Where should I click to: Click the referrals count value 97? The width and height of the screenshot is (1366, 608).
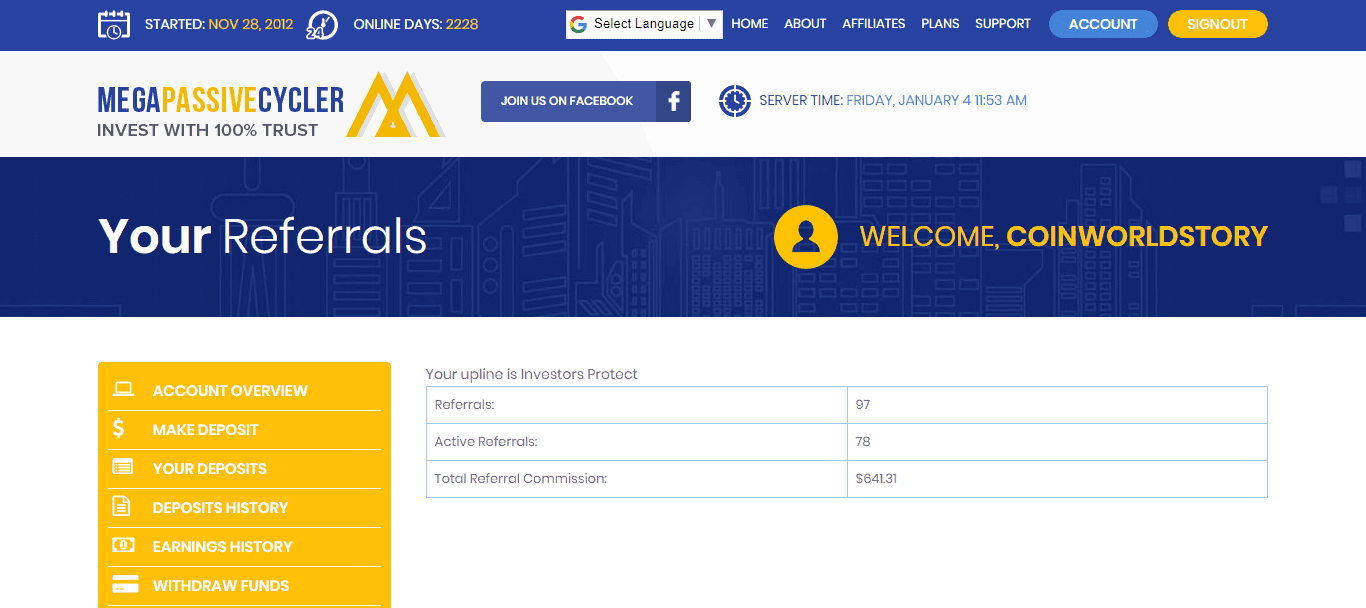coord(863,405)
